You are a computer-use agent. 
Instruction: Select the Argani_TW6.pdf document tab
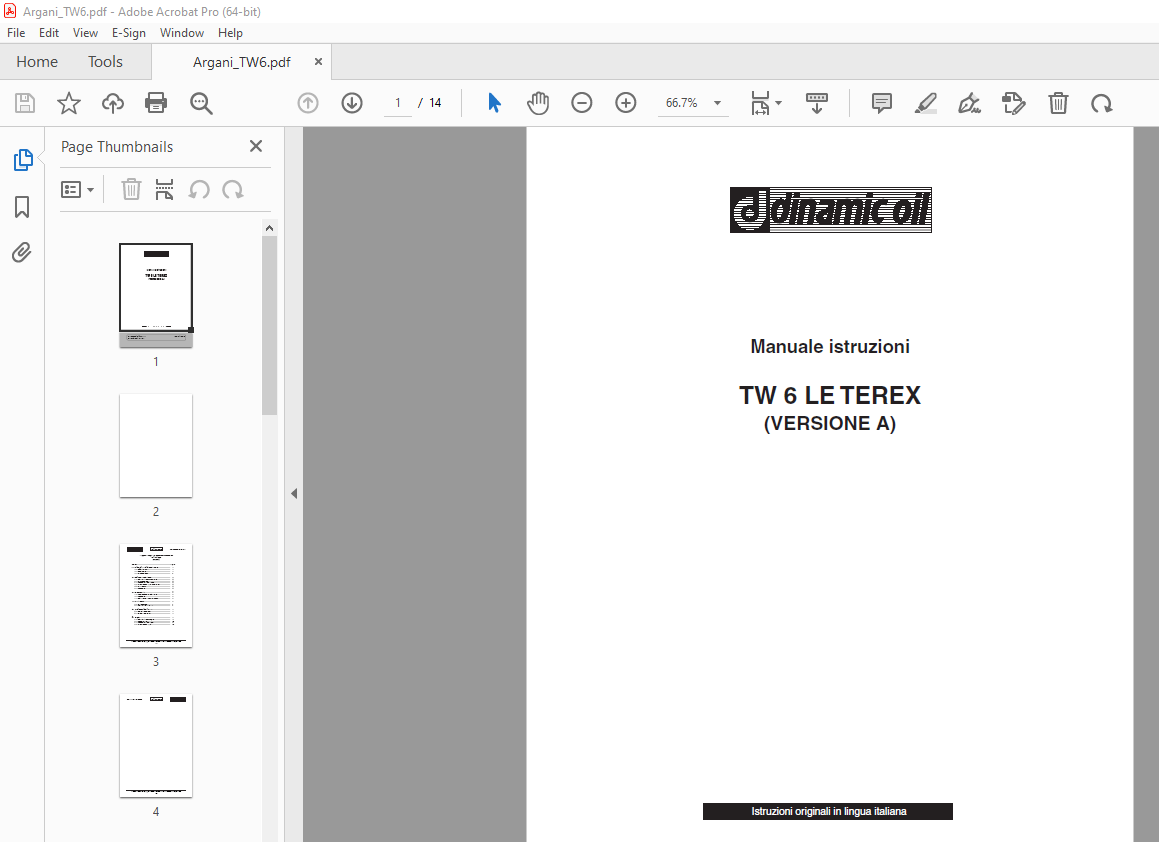click(242, 62)
